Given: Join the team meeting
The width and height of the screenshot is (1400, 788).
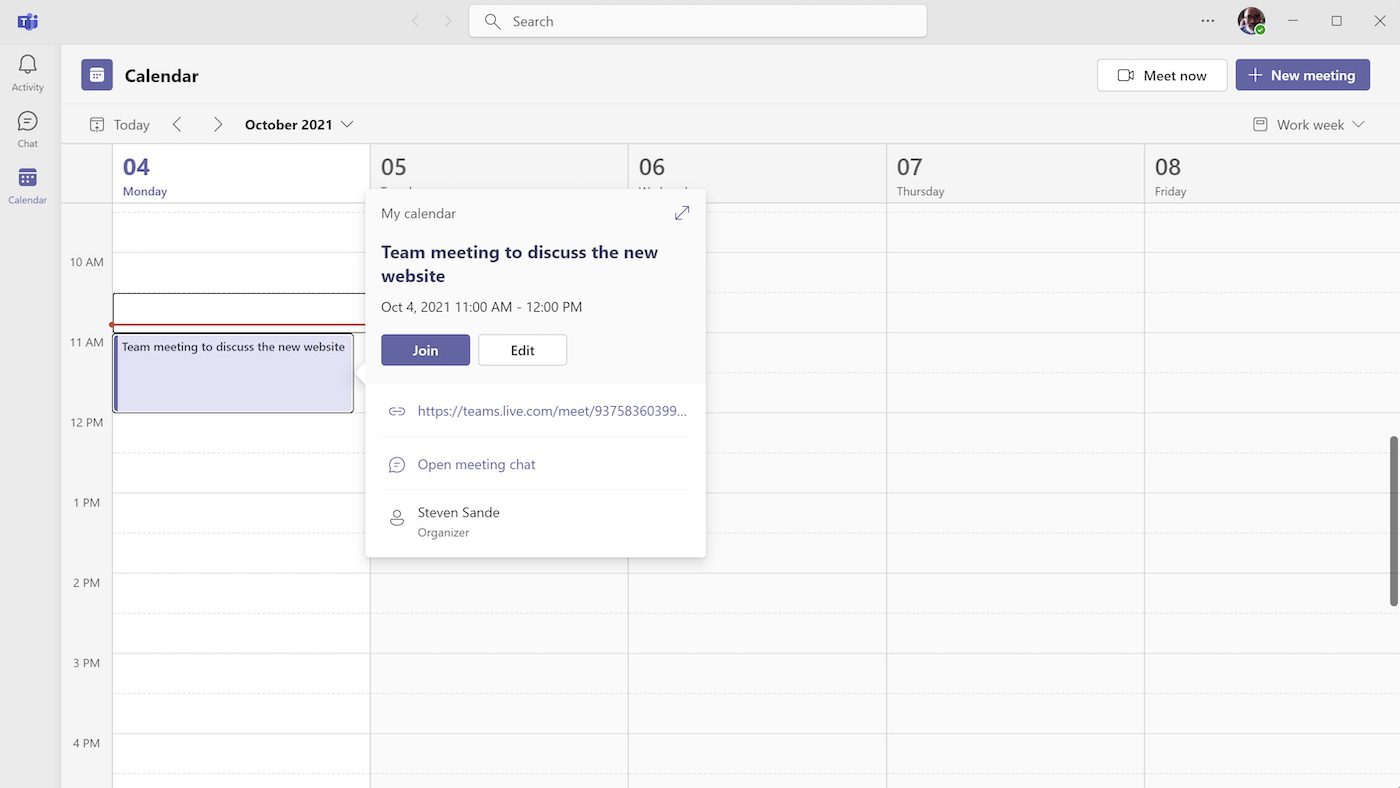Looking at the screenshot, I should point(425,350).
